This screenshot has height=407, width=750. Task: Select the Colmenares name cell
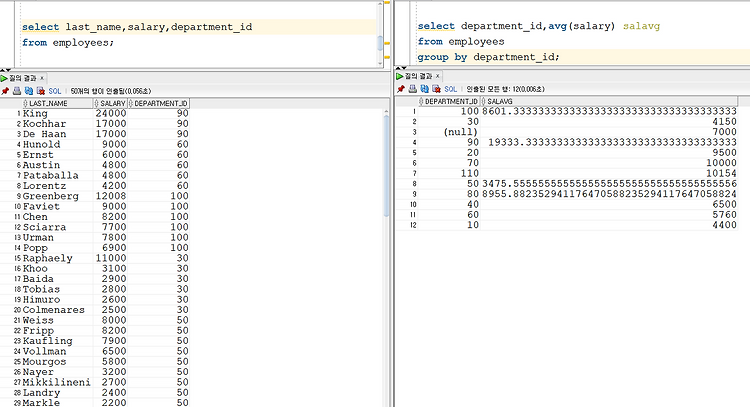coord(57,310)
